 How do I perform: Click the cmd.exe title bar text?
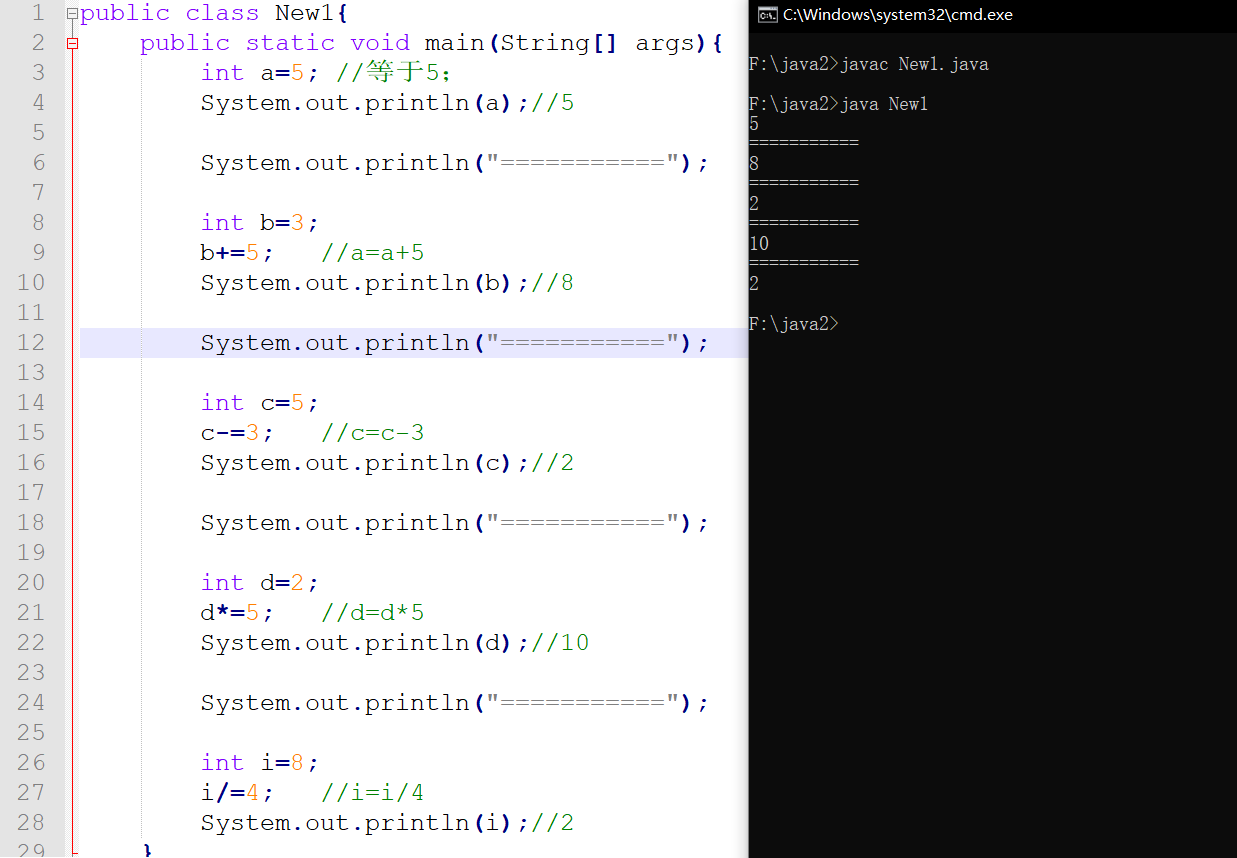tap(897, 14)
